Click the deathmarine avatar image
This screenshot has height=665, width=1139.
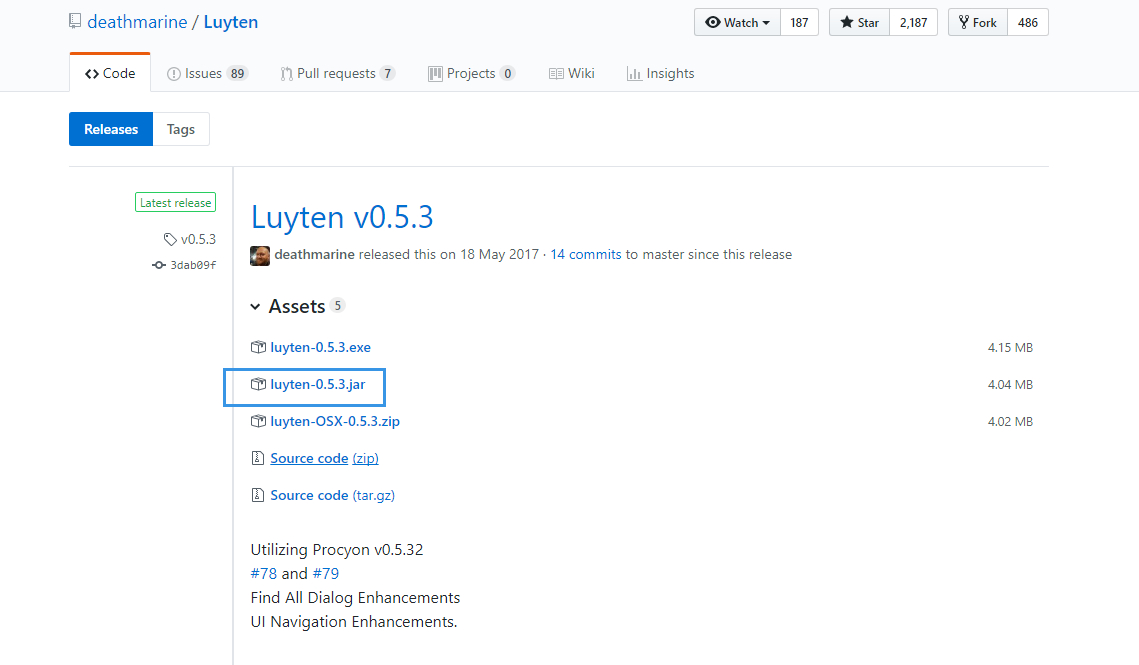pos(260,255)
